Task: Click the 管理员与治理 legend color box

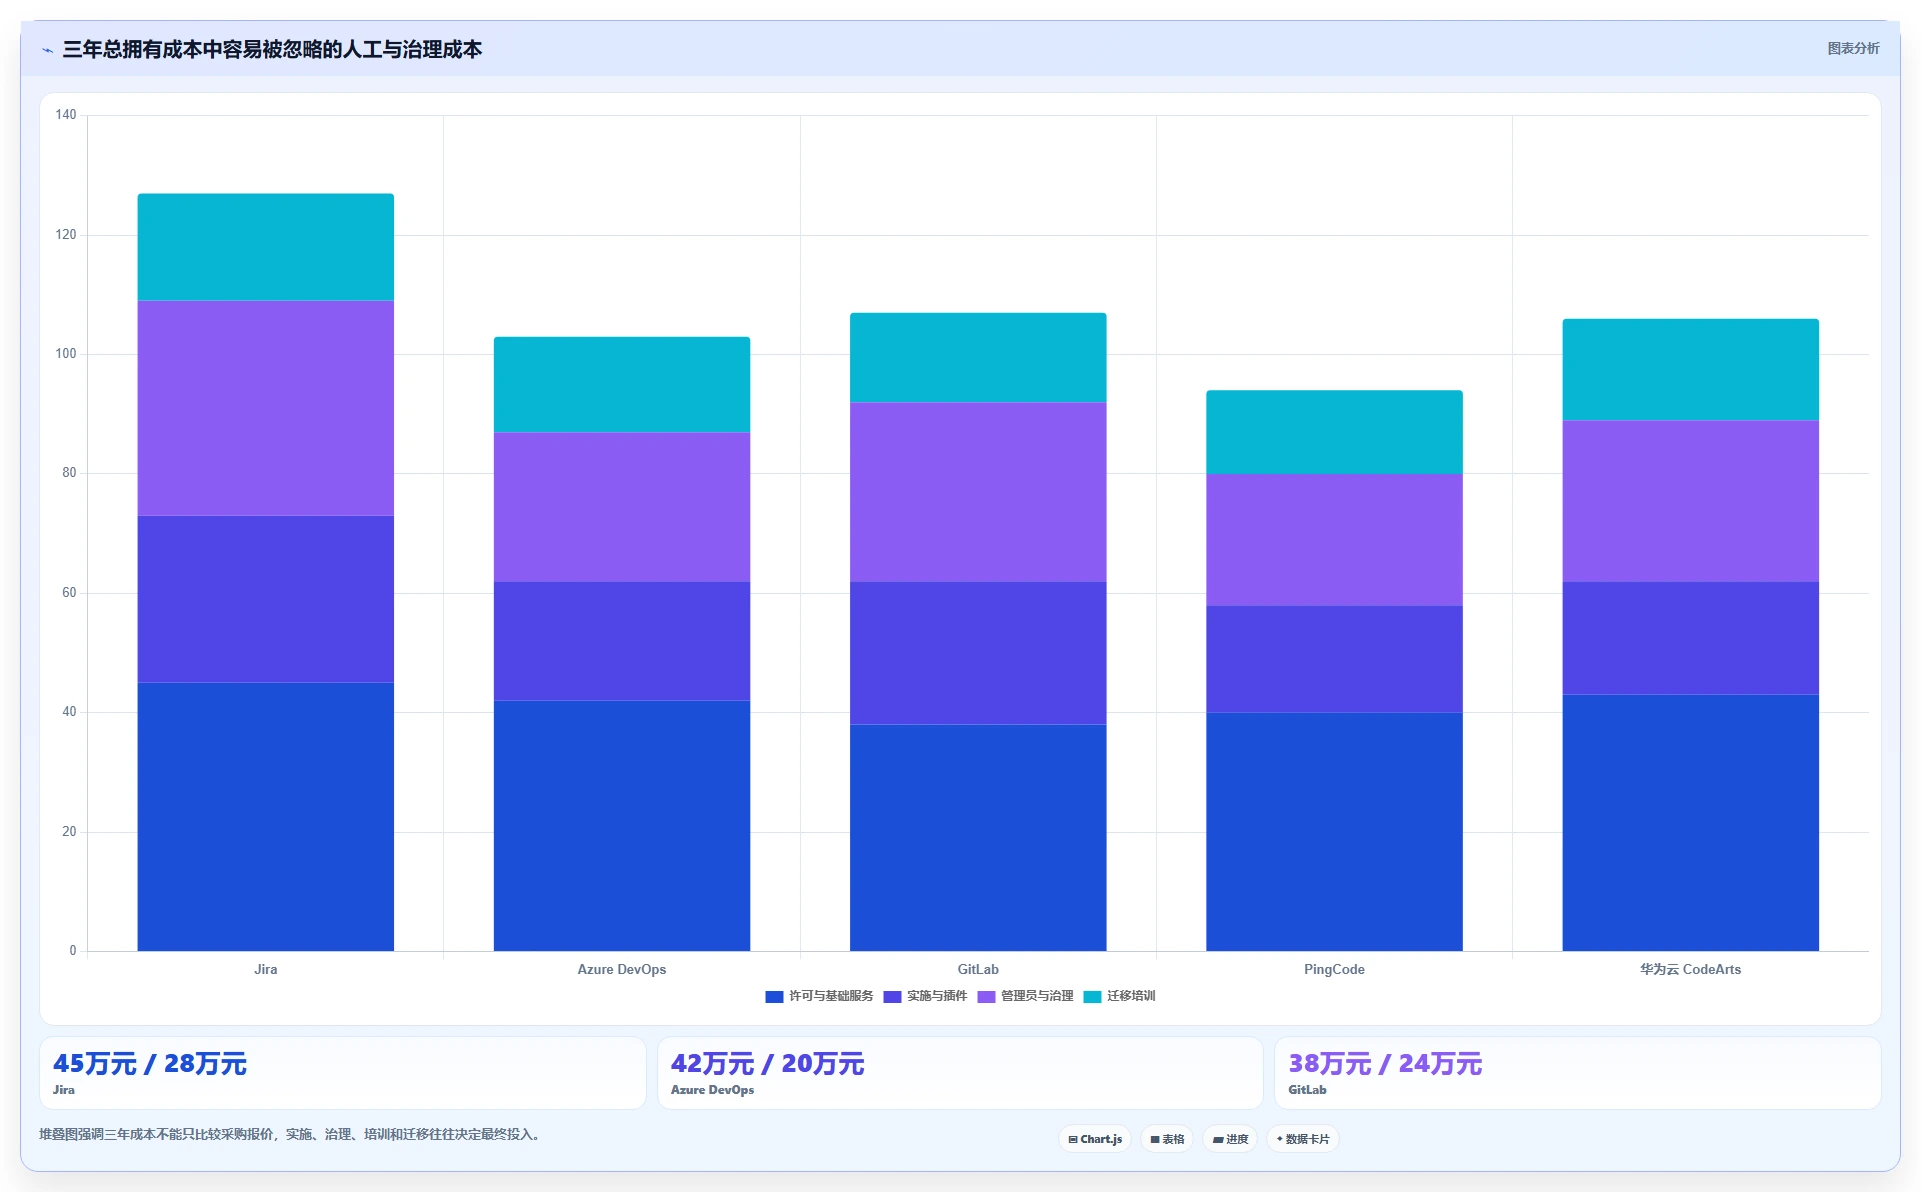Action: [986, 997]
